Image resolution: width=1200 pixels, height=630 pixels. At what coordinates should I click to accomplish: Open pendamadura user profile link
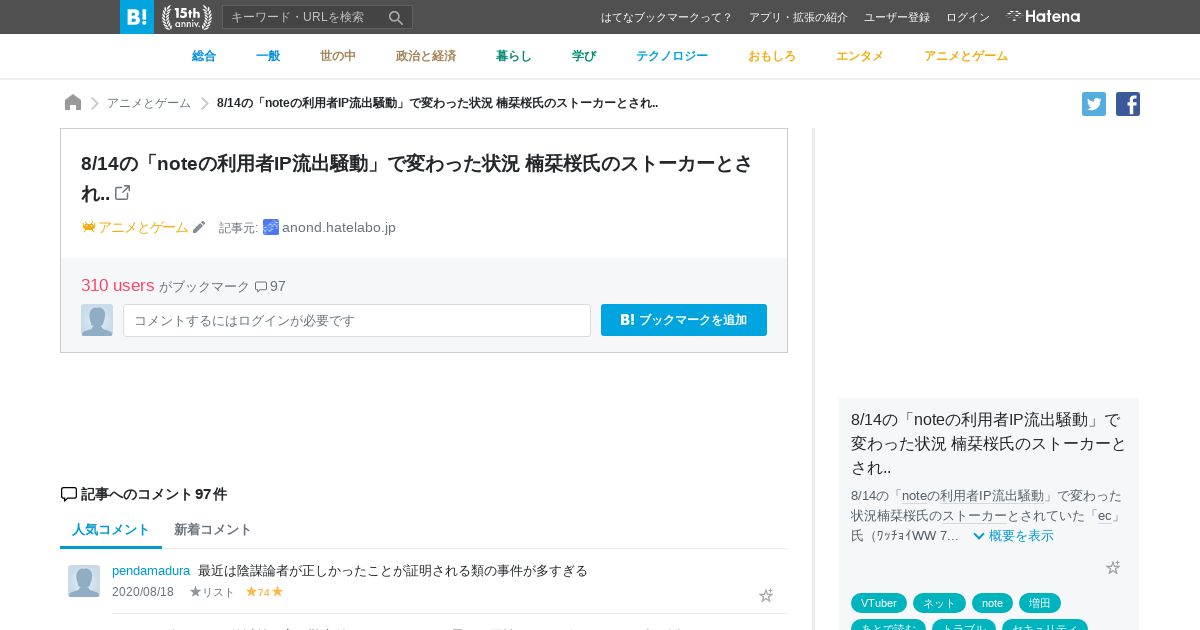point(151,570)
